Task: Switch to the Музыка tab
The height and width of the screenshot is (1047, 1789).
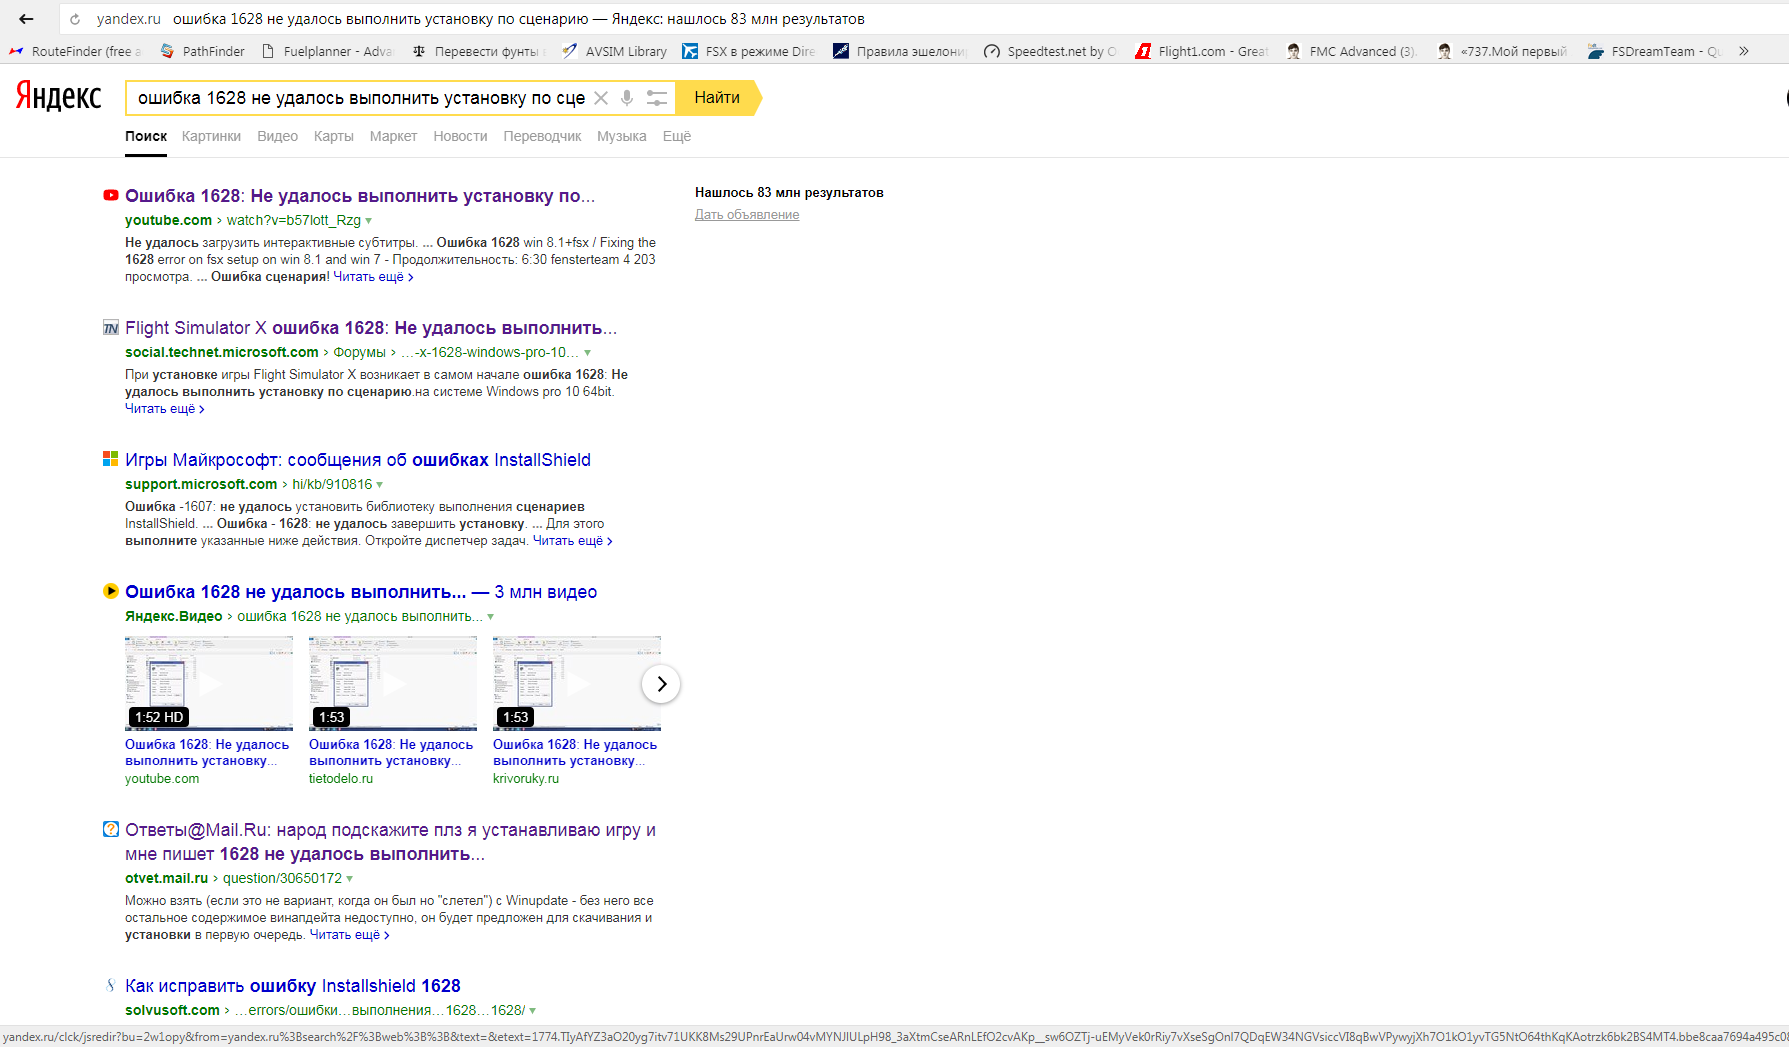Action: [621, 136]
